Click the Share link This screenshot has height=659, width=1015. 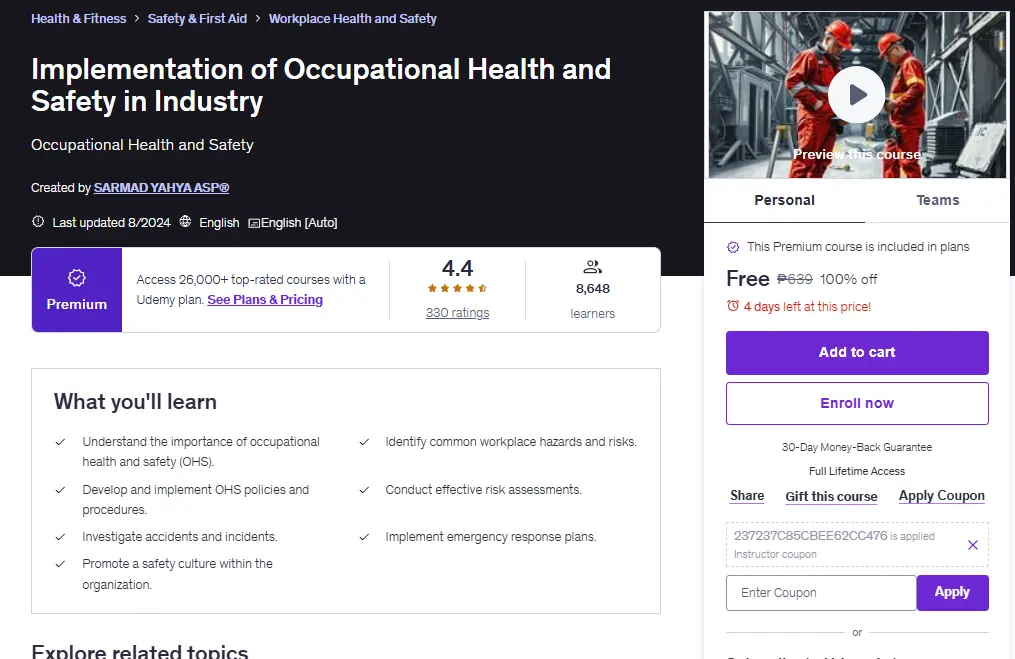pos(747,496)
